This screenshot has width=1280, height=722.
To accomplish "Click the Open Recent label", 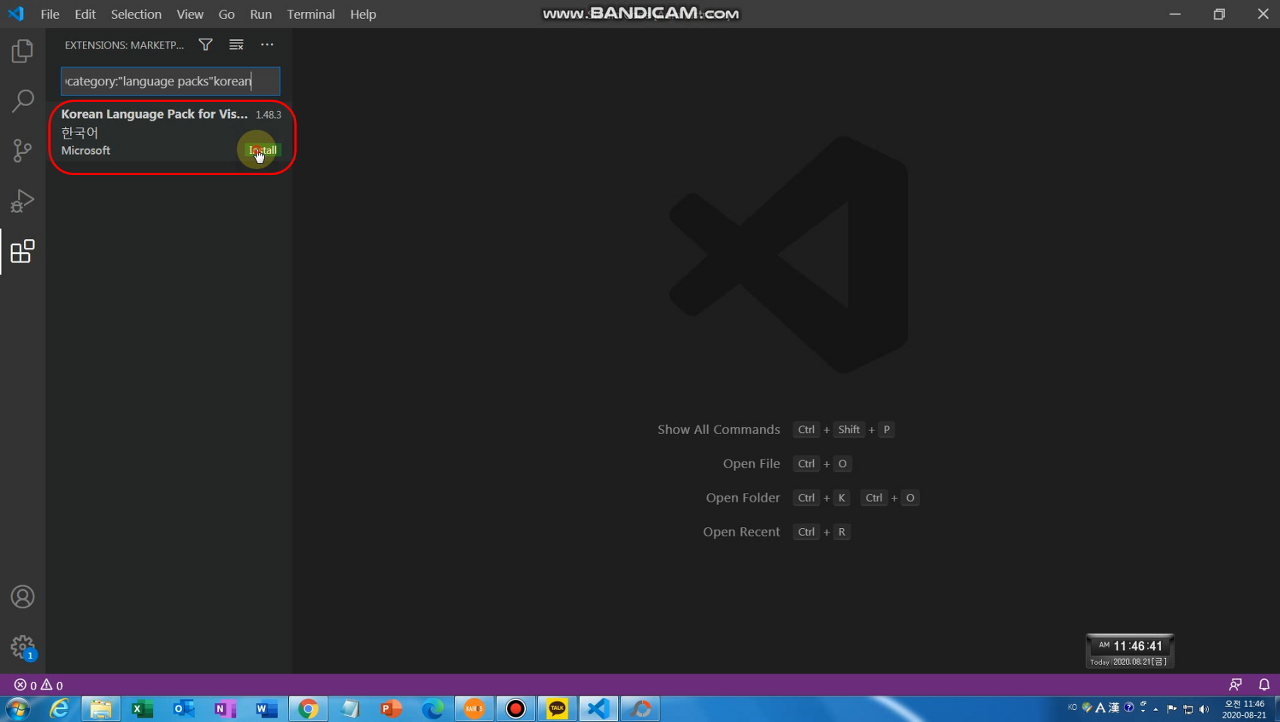I will point(742,531).
